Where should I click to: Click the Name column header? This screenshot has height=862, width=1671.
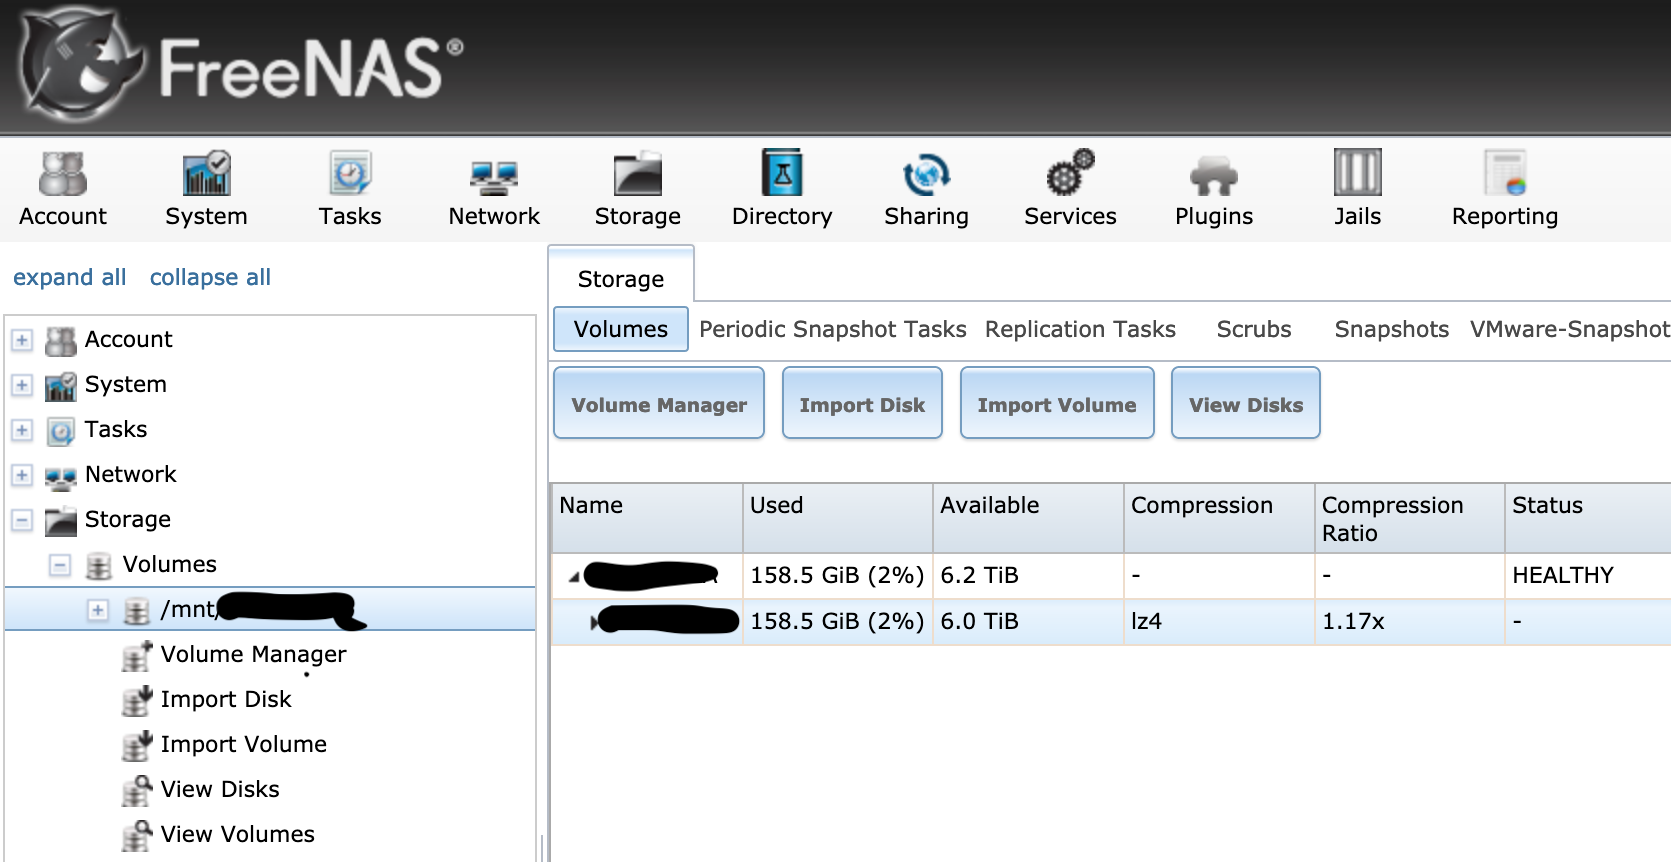click(647, 518)
